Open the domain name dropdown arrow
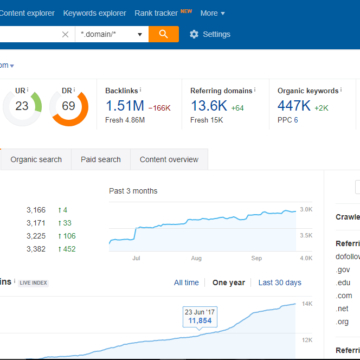Viewport: 360px width, 360px height. pos(12,66)
